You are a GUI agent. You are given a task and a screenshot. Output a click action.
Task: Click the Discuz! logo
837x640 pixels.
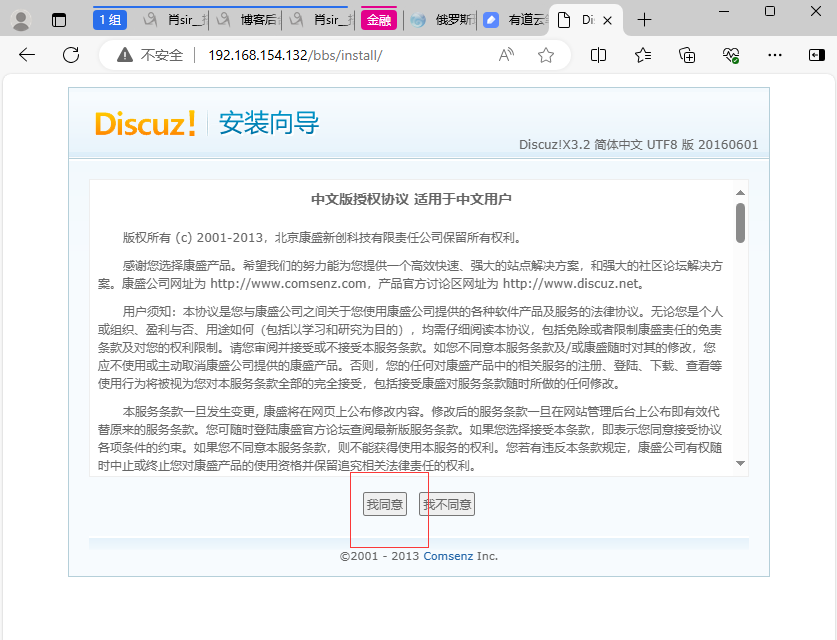145,124
